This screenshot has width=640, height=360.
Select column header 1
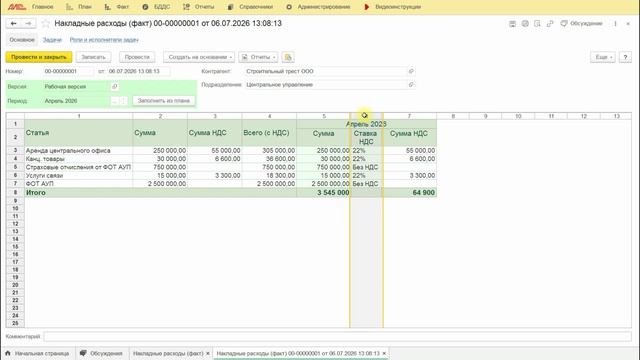click(x=78, y=116)
